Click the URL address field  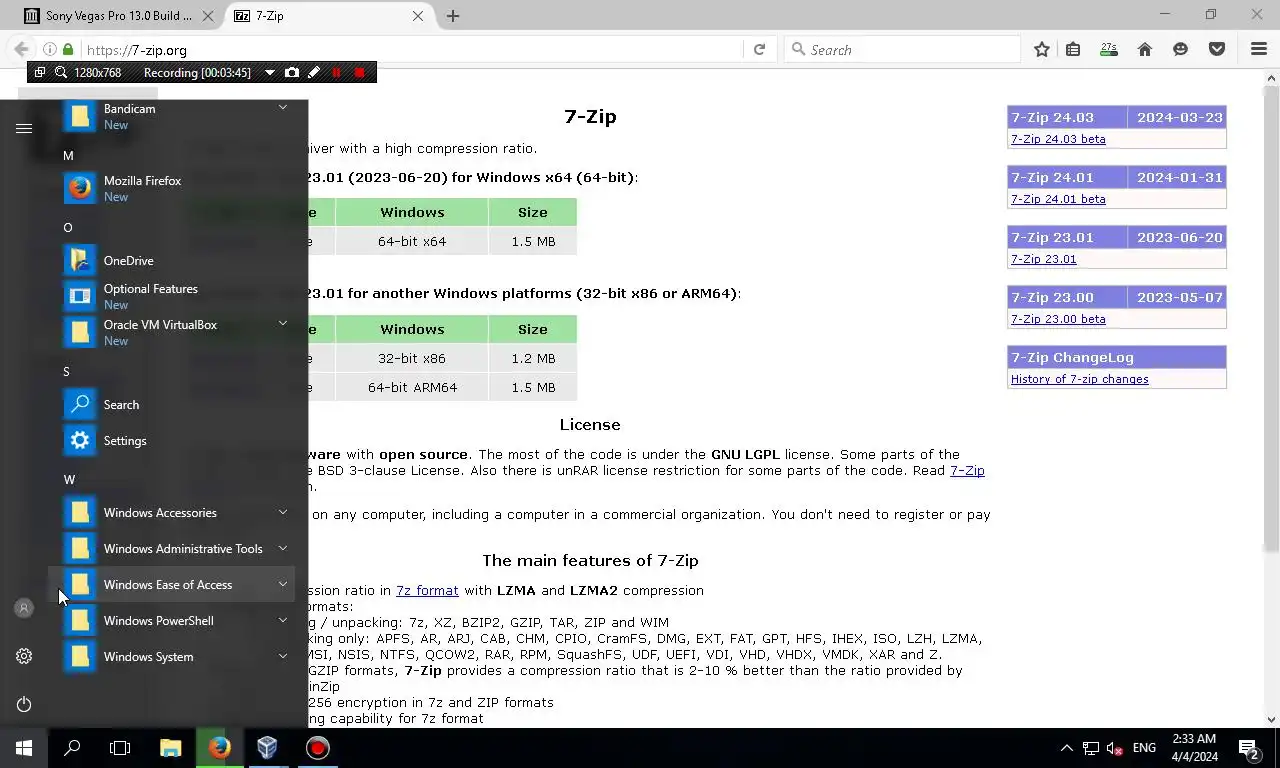tap(410, 50)
